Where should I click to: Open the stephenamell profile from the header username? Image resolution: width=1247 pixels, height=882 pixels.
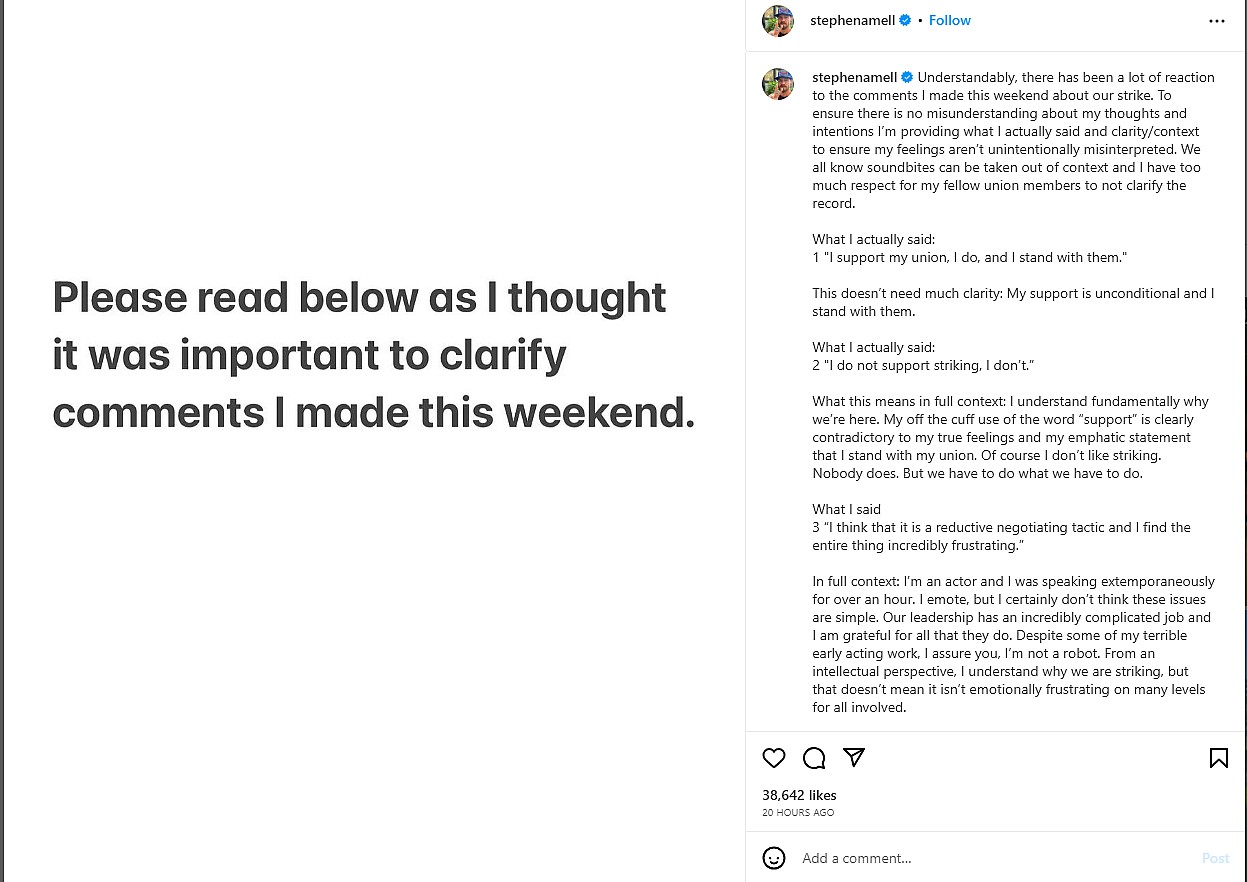[x=853, y=20]
